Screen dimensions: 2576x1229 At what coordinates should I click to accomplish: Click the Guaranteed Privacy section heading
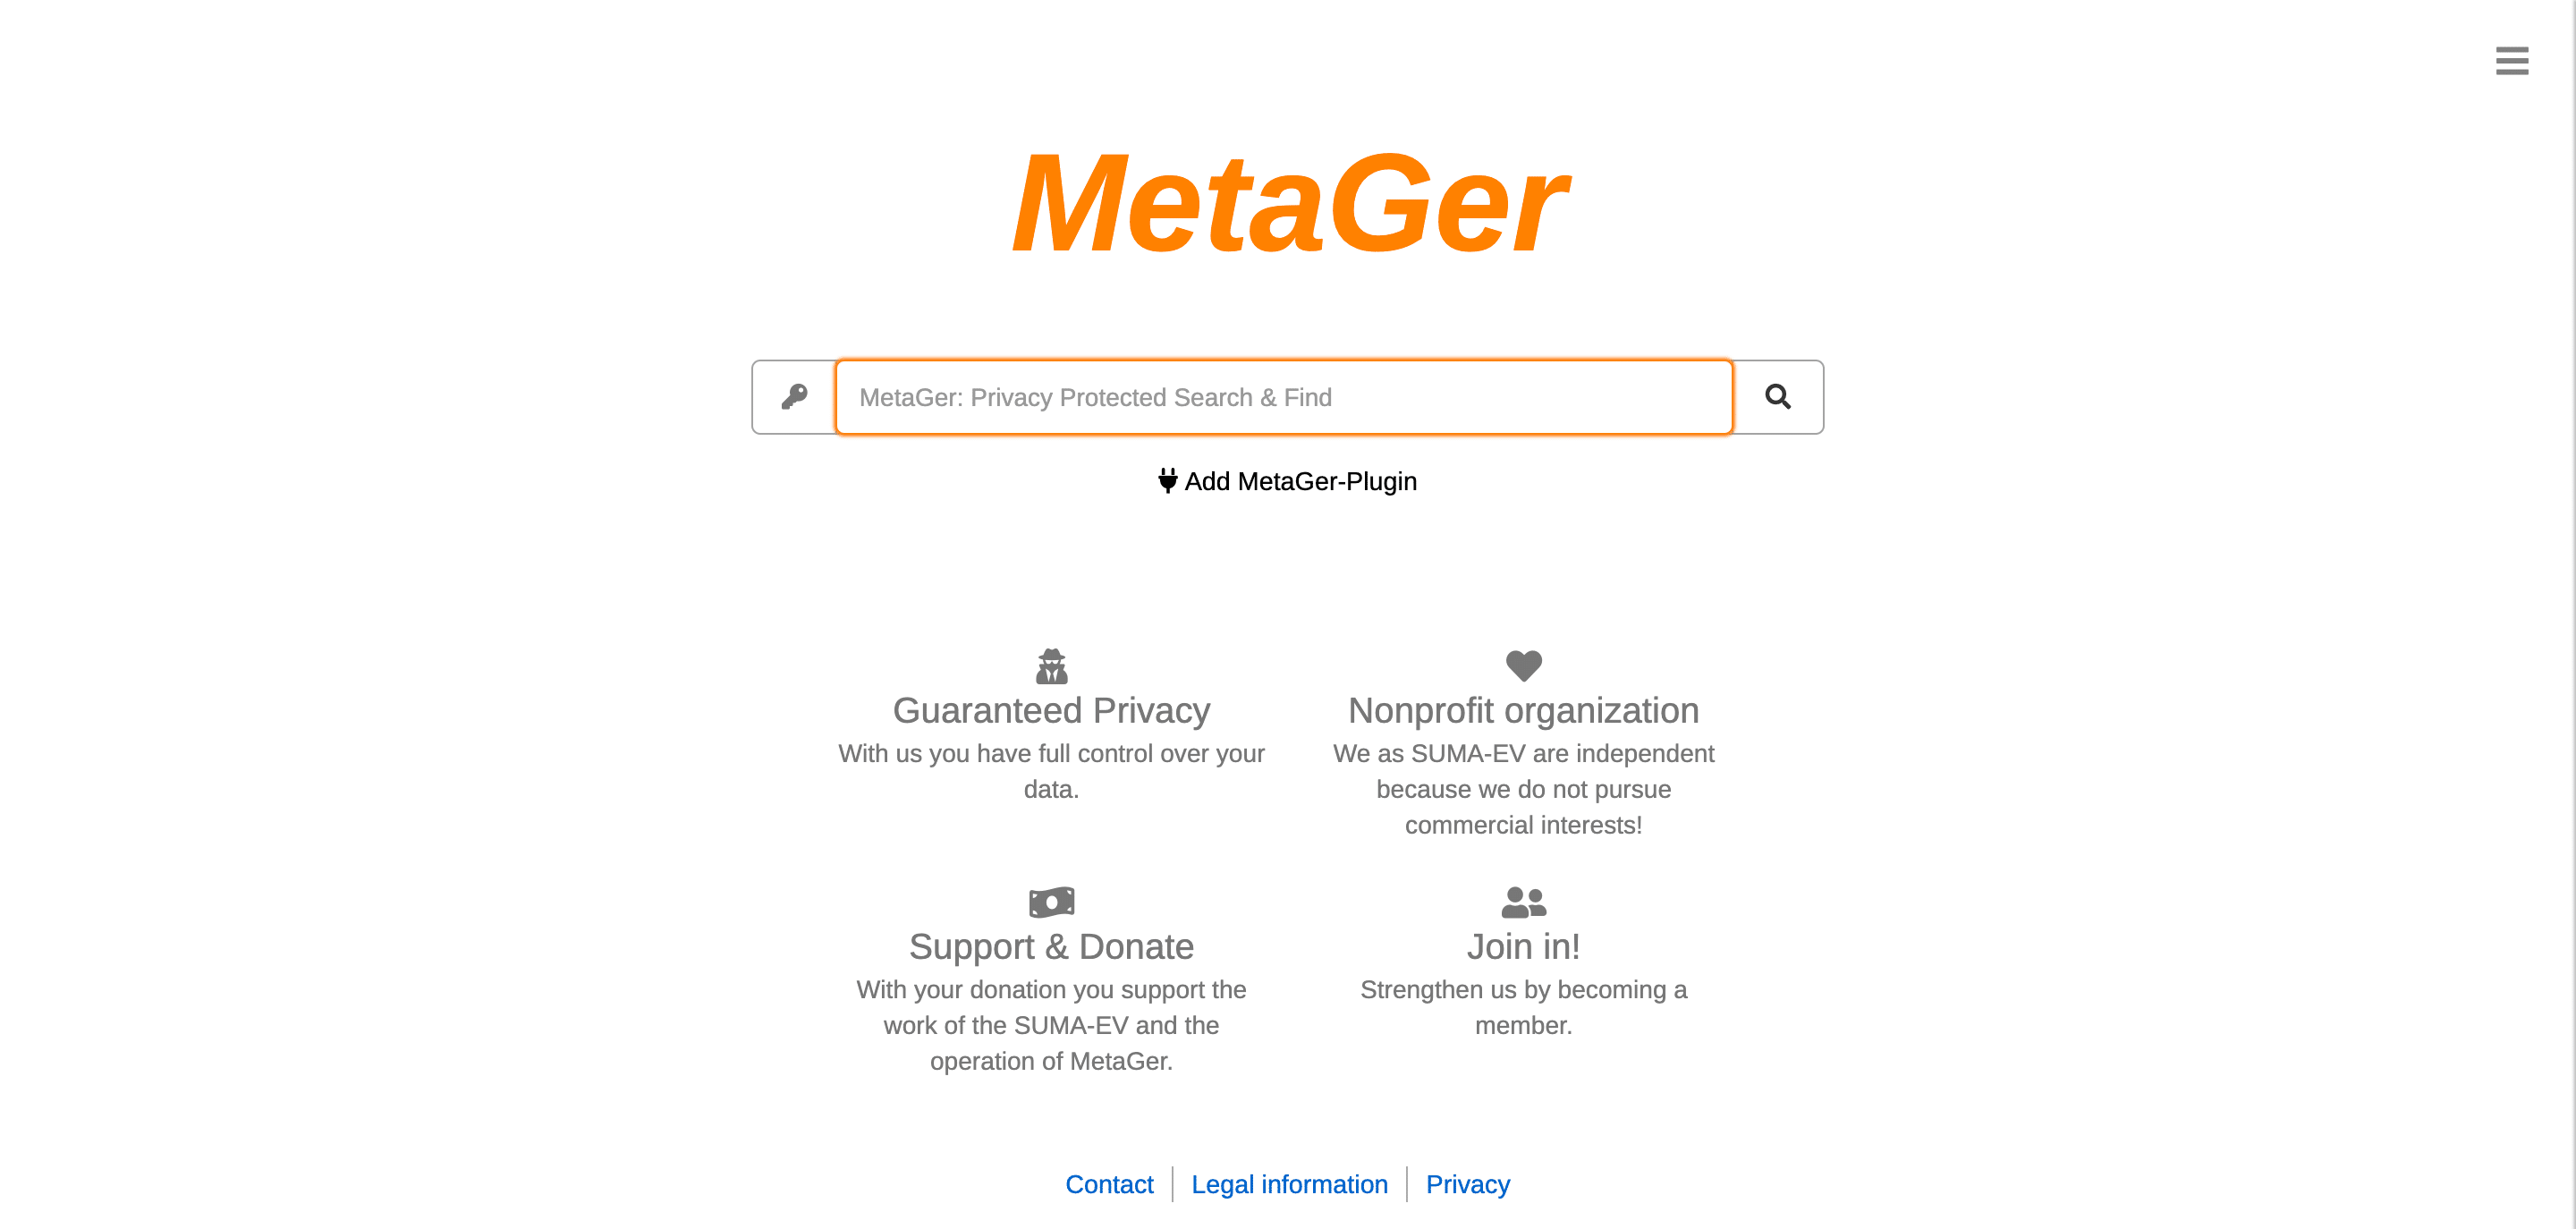(x=1052, y=711)
